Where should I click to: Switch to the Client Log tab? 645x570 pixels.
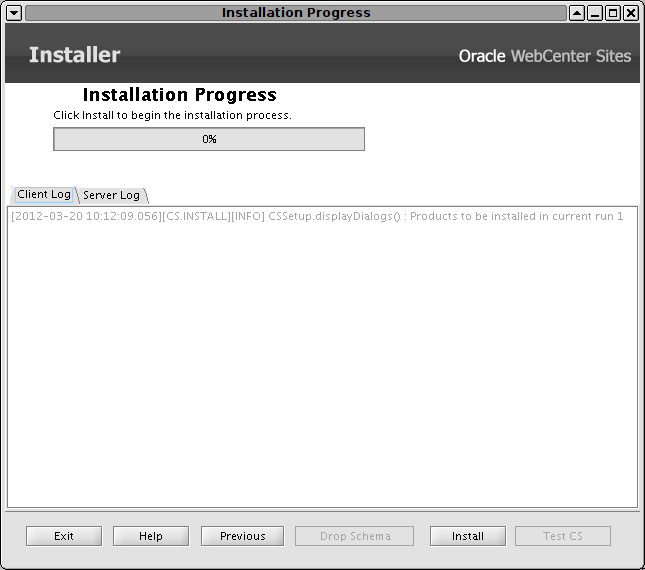(44, 195)
